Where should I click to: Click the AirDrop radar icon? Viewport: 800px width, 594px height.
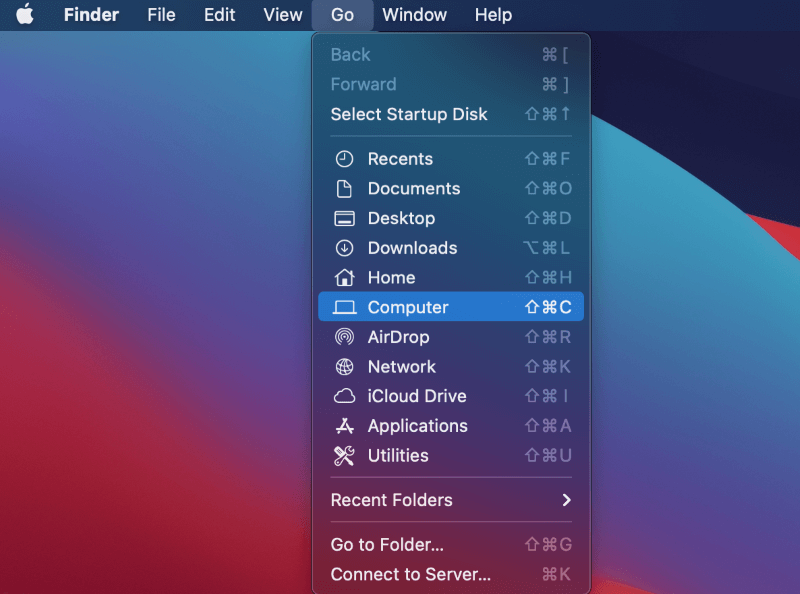point(341,337)
